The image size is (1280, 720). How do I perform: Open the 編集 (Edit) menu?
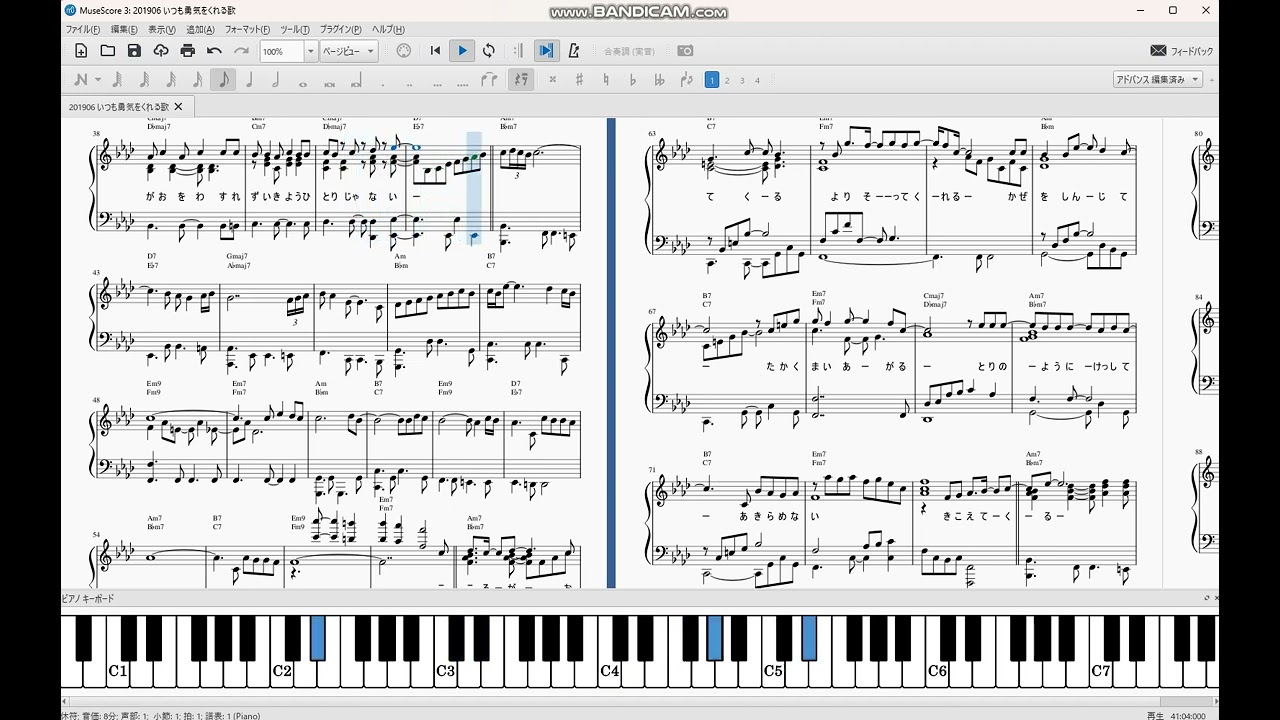125,30
